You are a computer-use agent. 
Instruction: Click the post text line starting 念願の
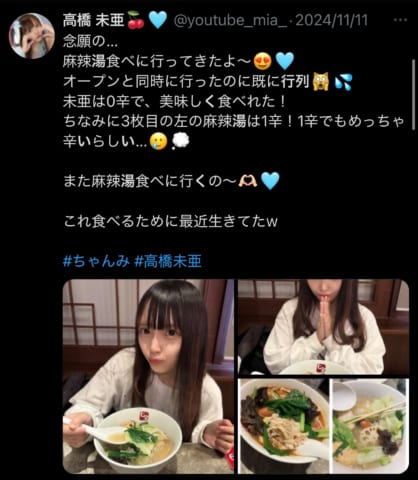91,41
